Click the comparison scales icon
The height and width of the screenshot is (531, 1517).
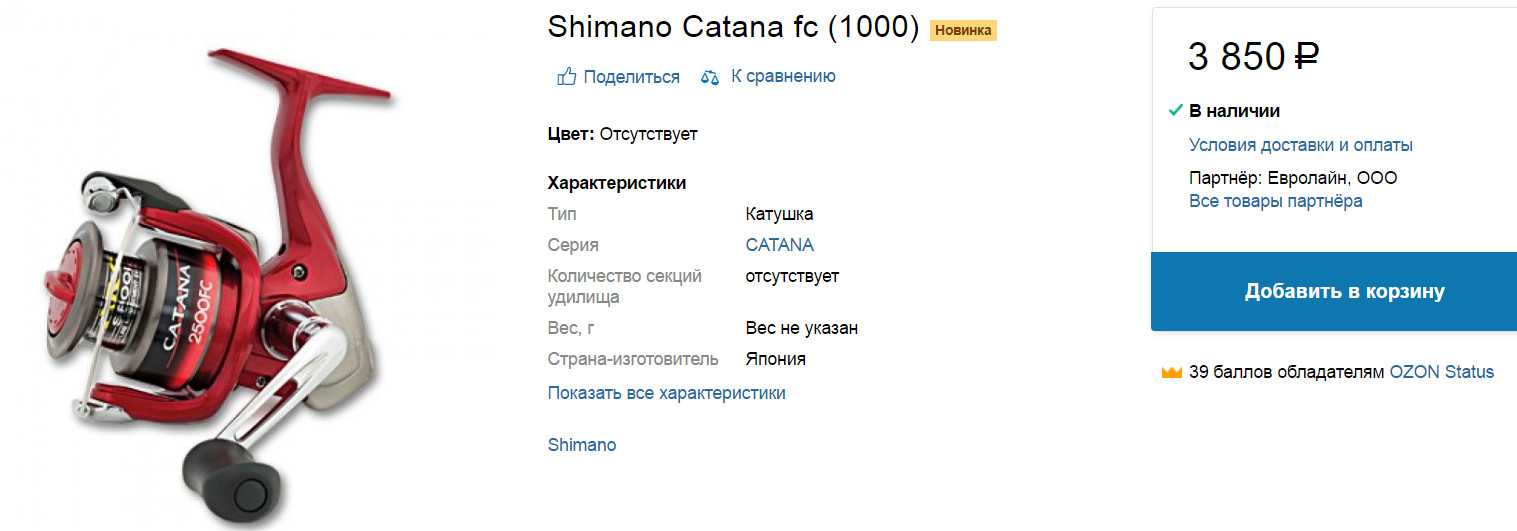710,77
